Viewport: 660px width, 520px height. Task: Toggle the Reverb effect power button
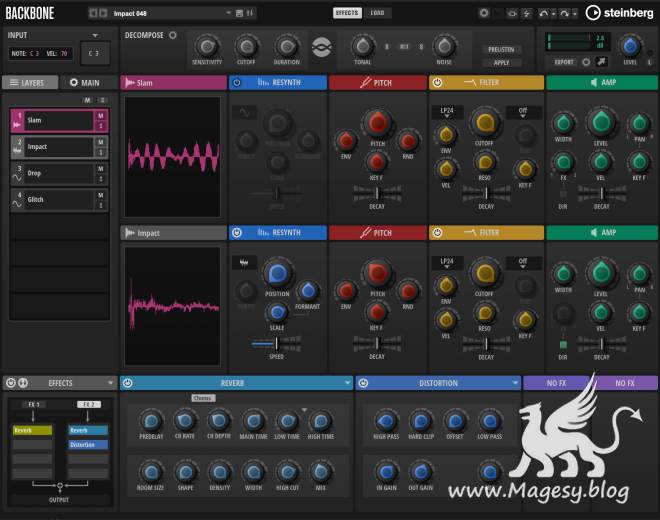[128, 383]
